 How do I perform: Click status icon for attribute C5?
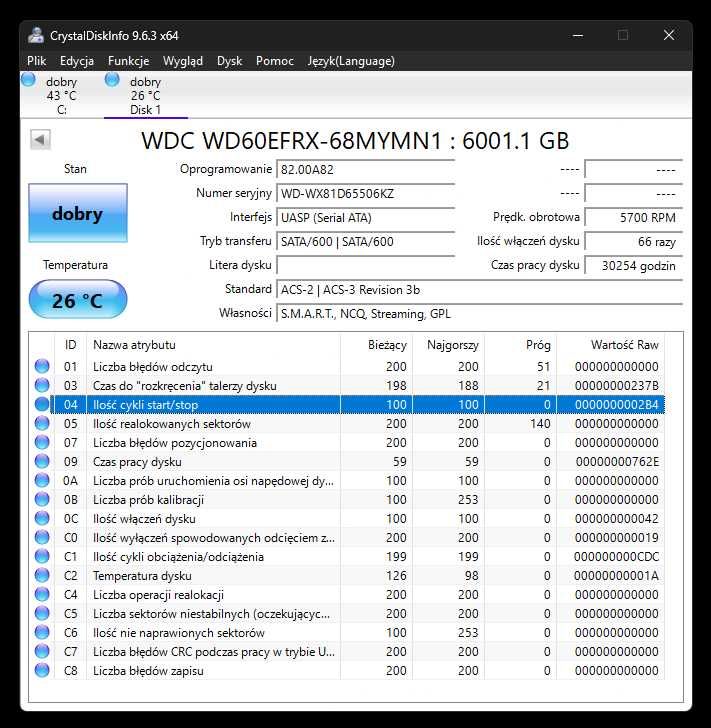[42, 614]
